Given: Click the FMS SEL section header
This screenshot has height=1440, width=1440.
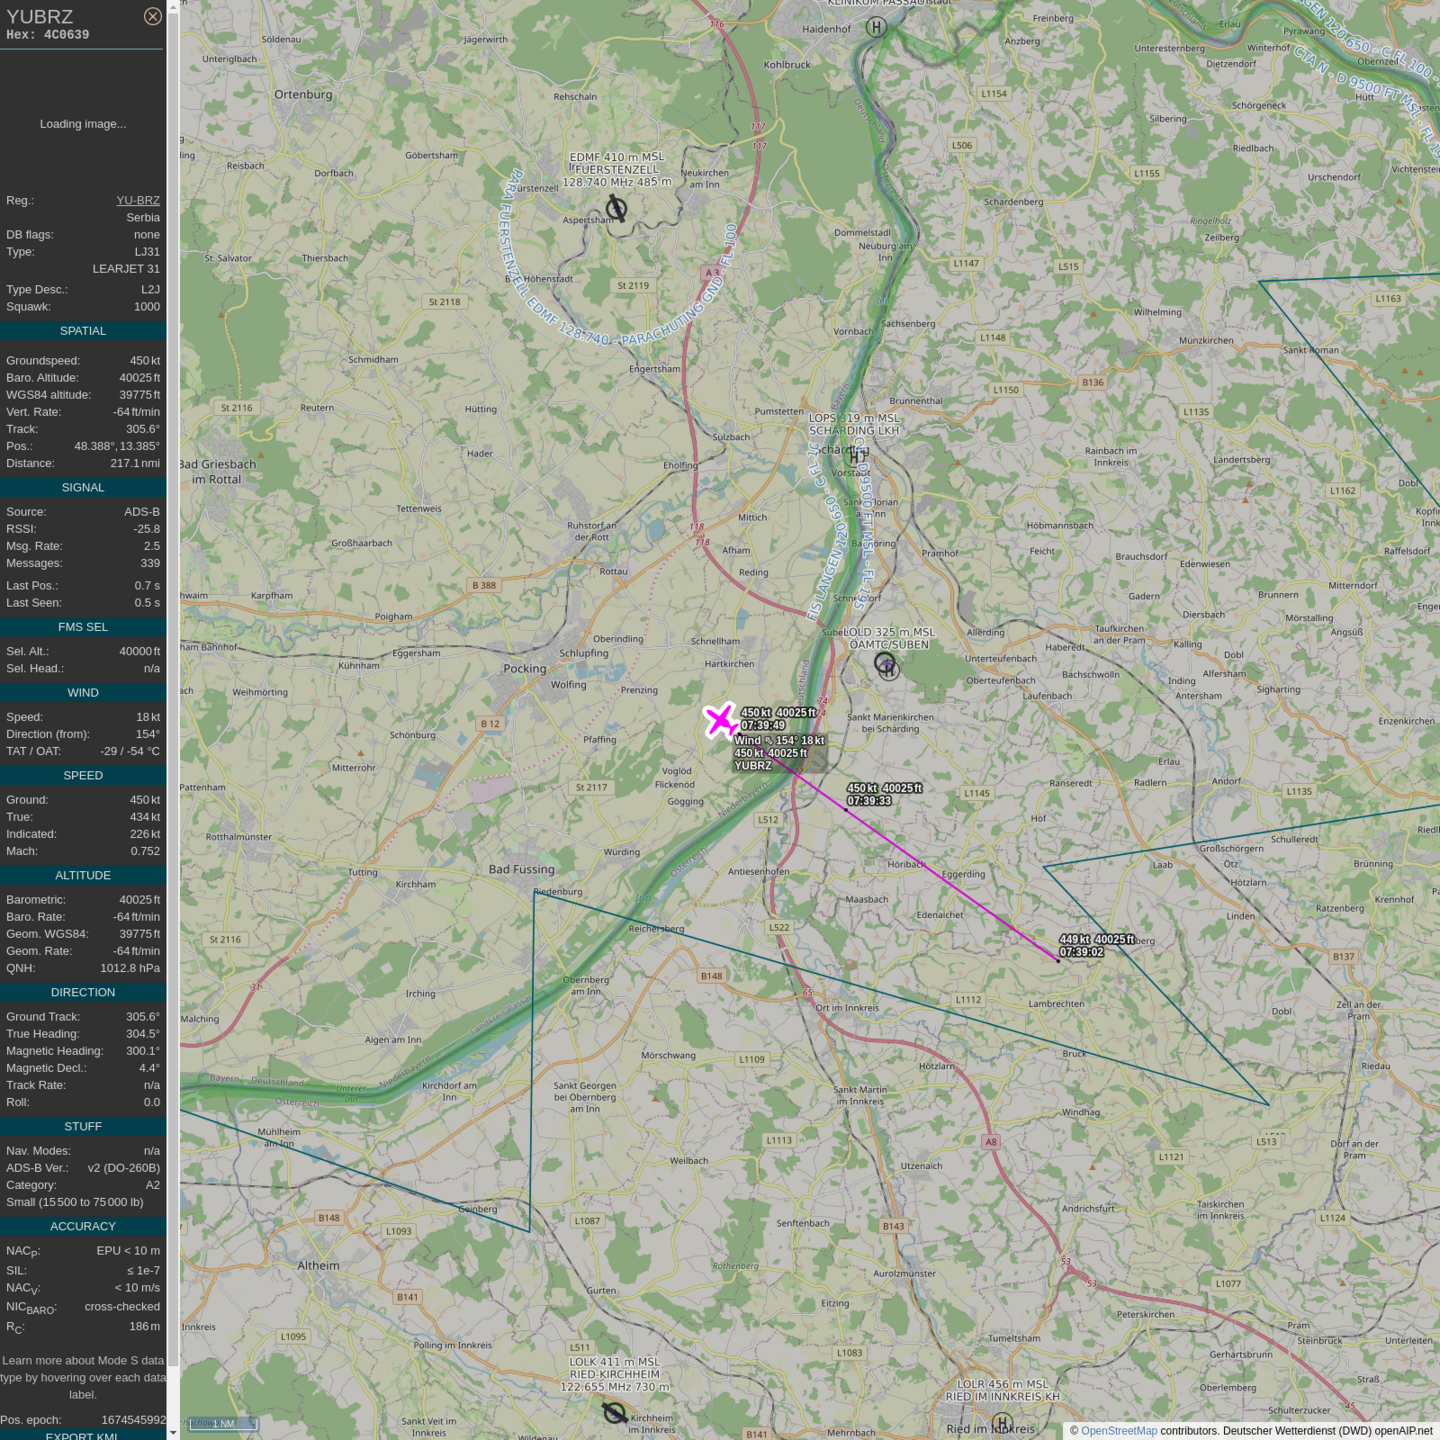Looking at the screenshot, I should click(x=83, y=627).
